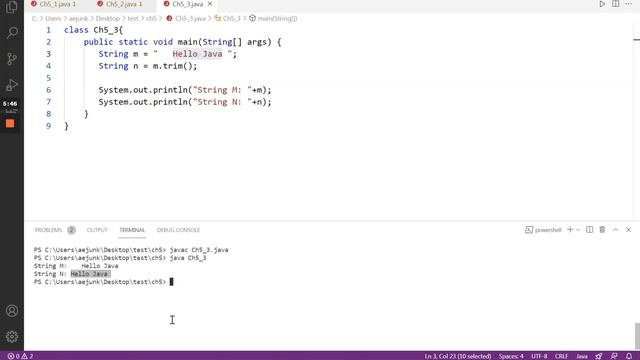The height and width of the screenshot is (360, 640).
Task: Open the Explorer view in activity bar
Action: click(x=12, y=7)
